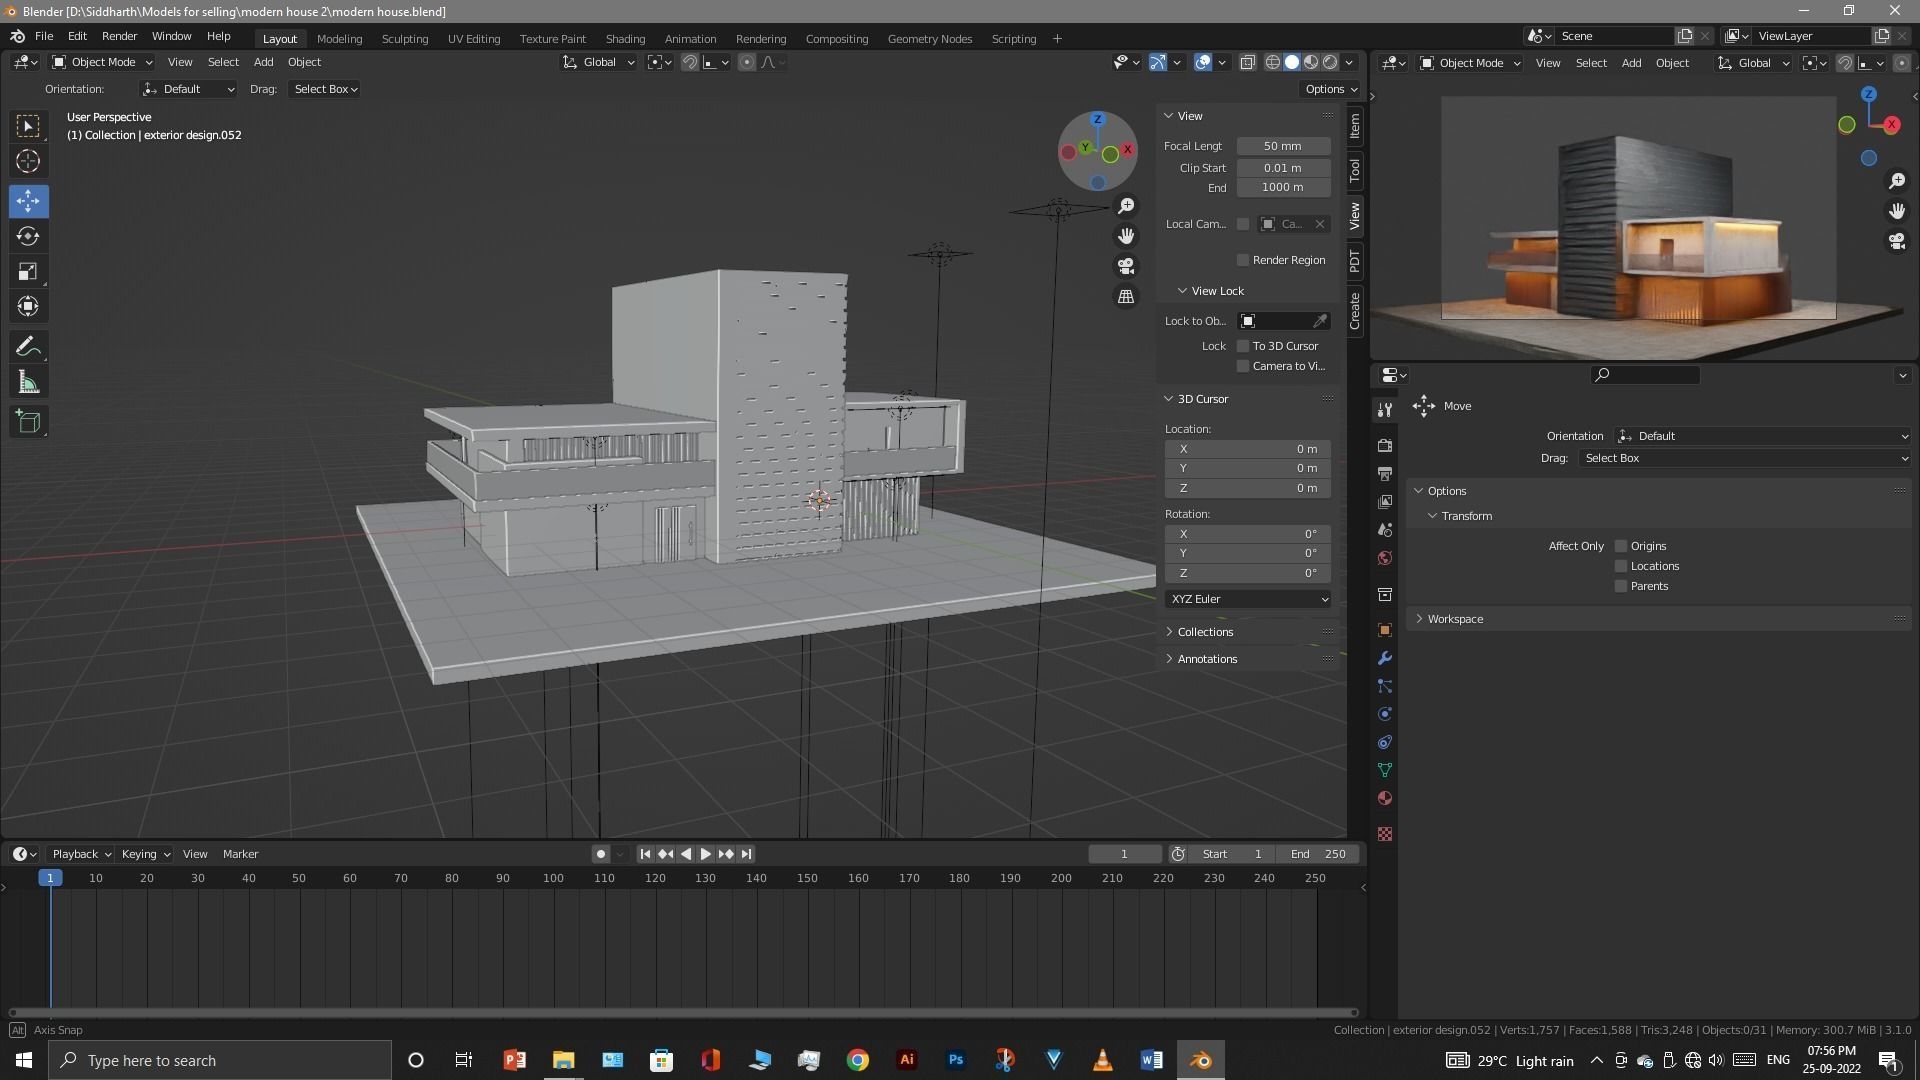
Task: Check Affect Only Parents
Action: coord(1621,586)
